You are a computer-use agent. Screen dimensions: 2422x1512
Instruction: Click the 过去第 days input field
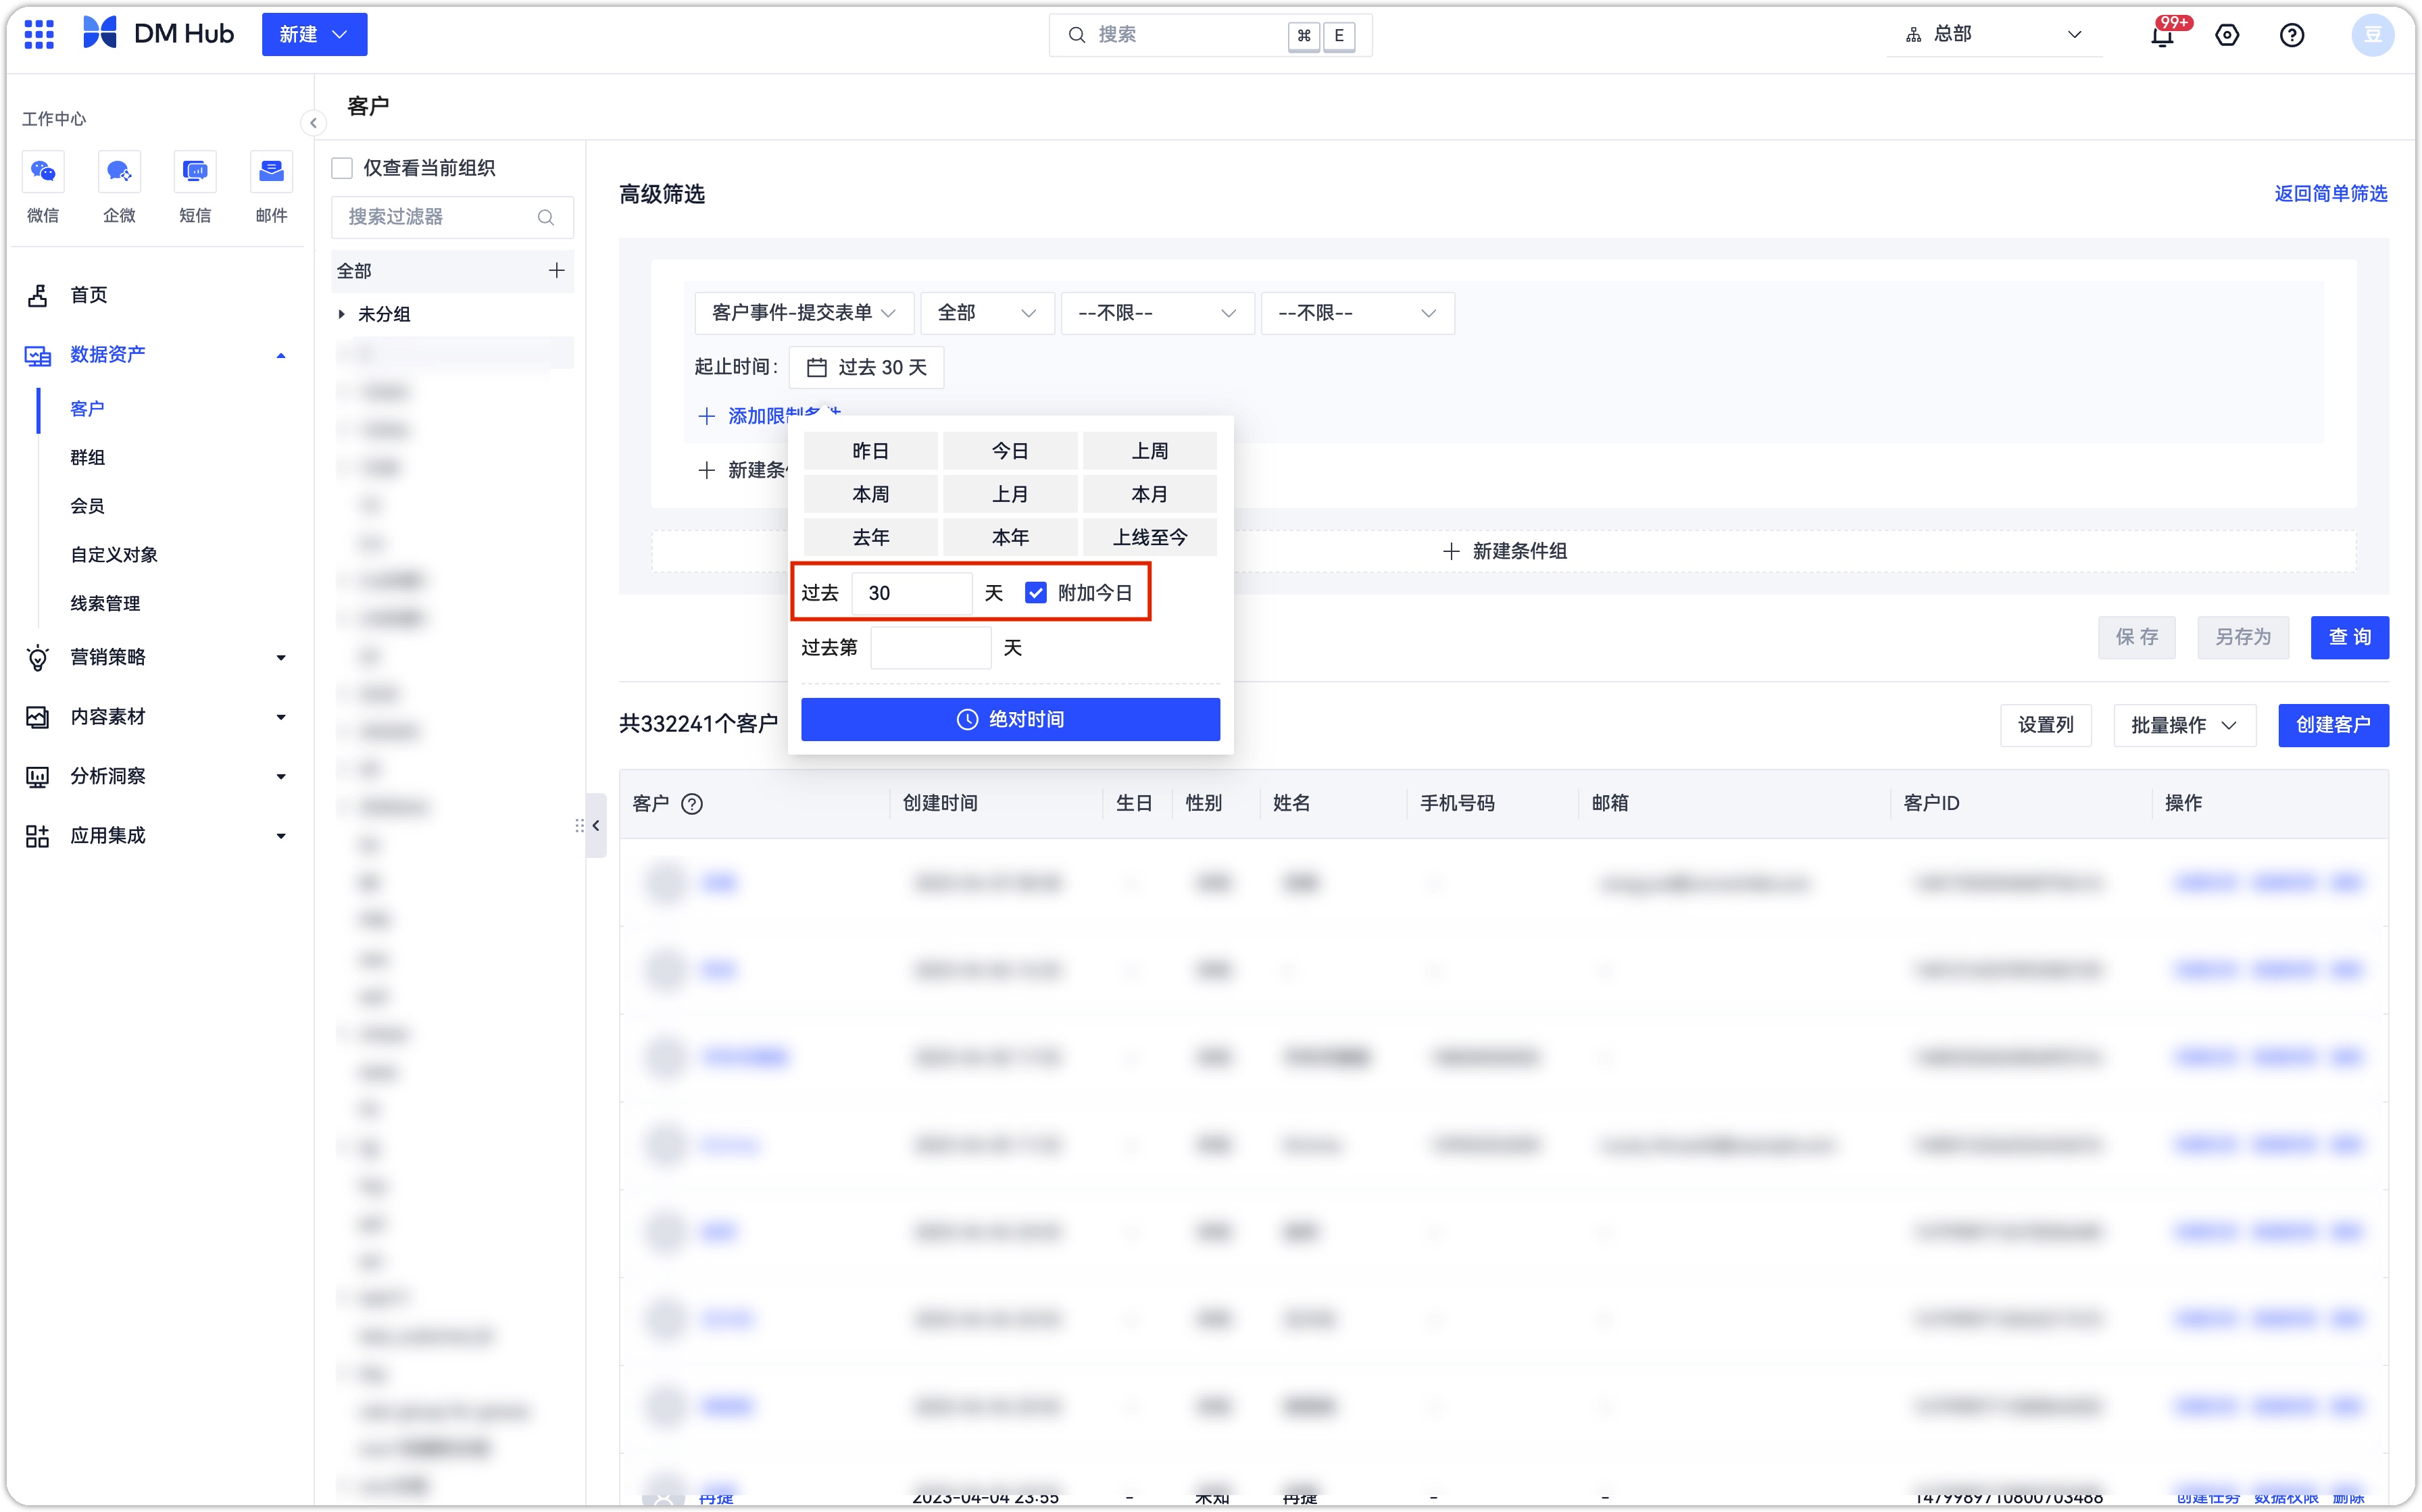[x=930, y=648]
